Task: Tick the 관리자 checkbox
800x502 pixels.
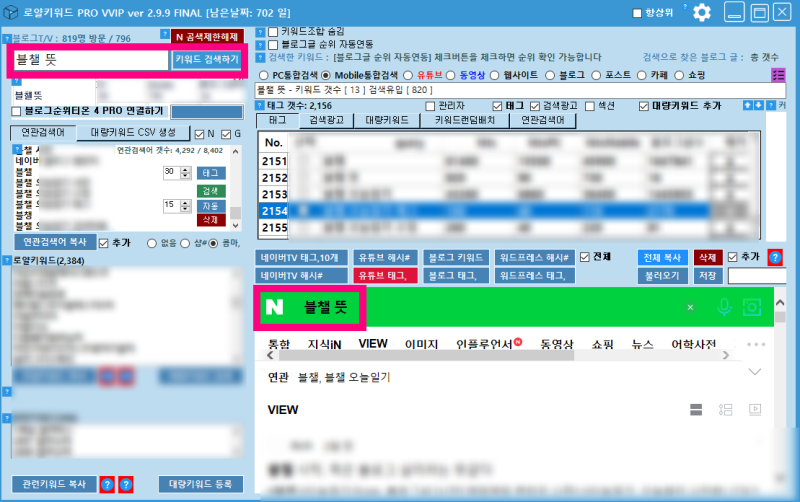Action: [x=430, y=106]
